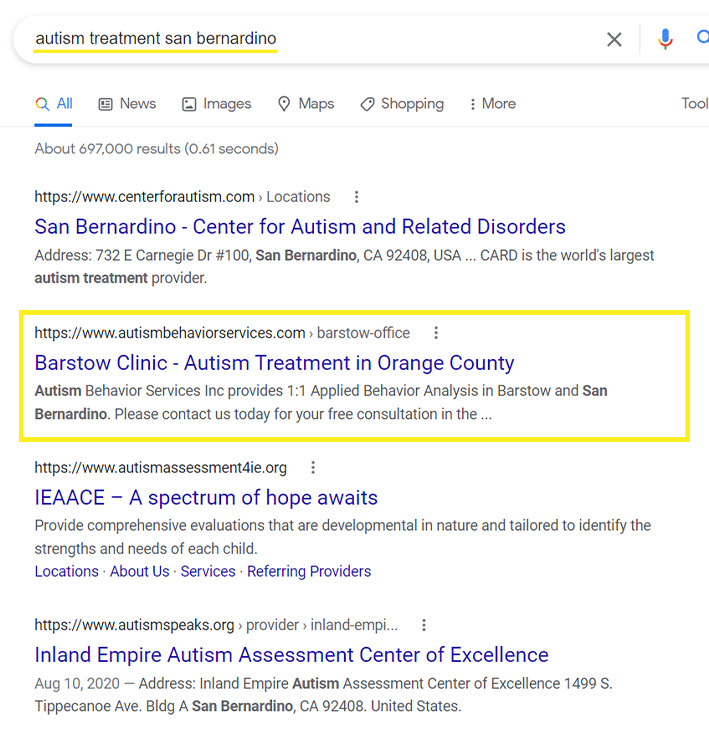Click the 'About 697,000 results' text
Screen dimensions: 709x749
(x=156, y=149)
